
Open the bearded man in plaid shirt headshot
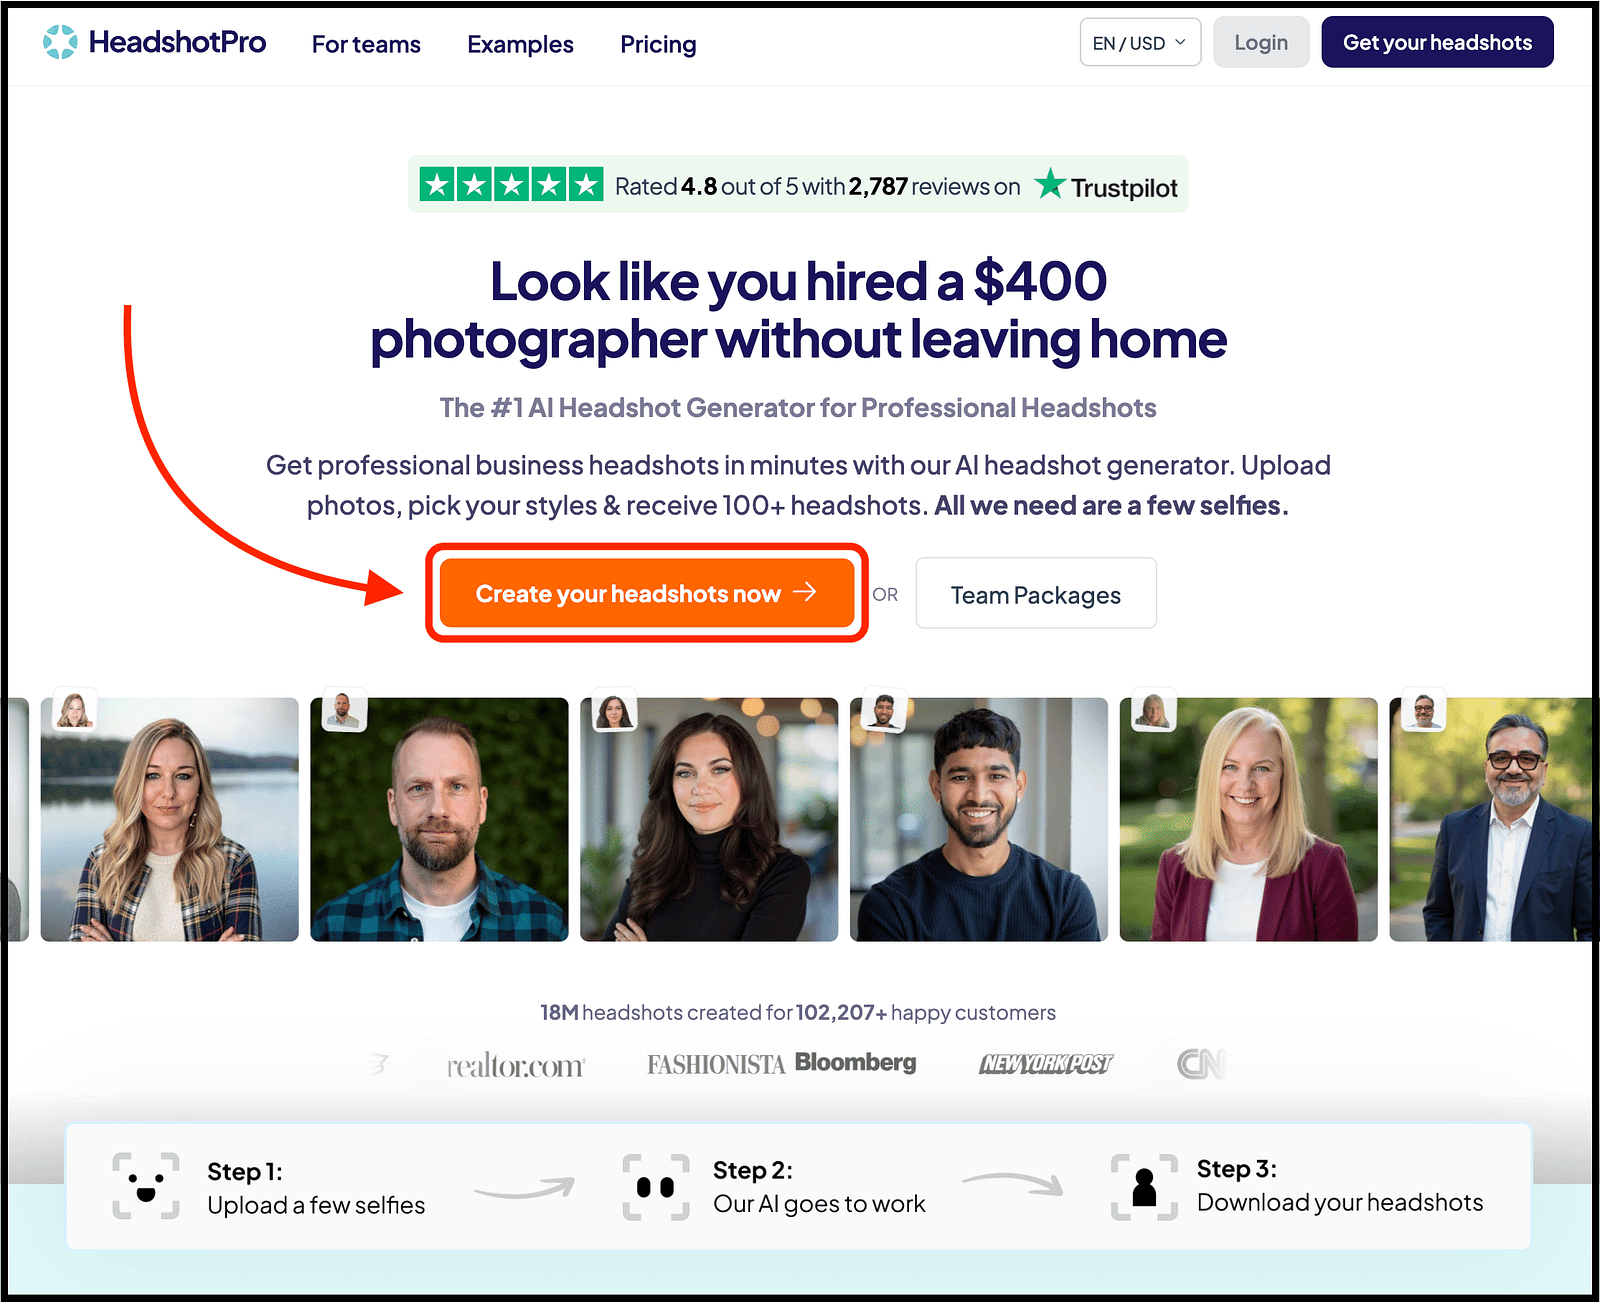439,819
